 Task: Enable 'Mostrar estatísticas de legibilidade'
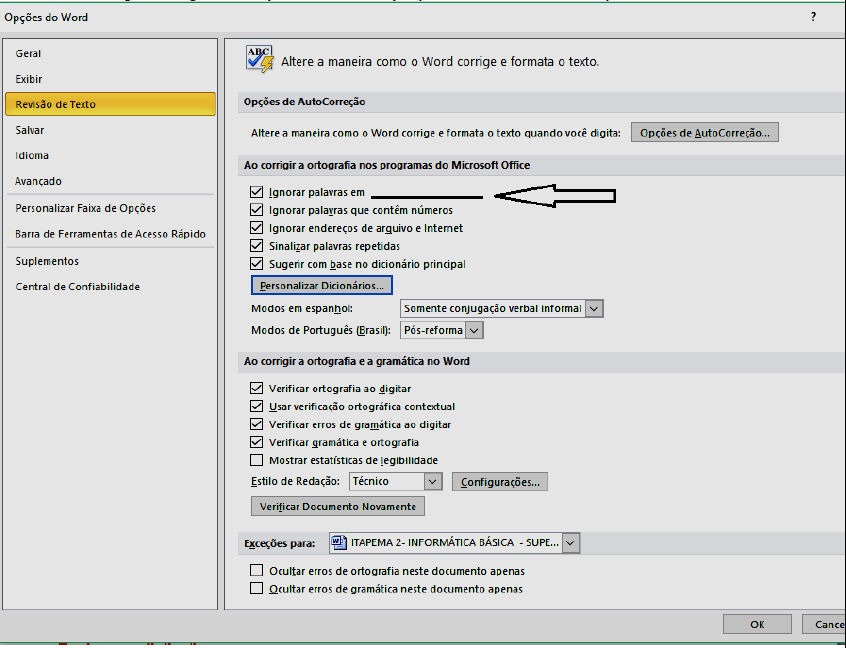pyautogui.click(x=257, y=460)
